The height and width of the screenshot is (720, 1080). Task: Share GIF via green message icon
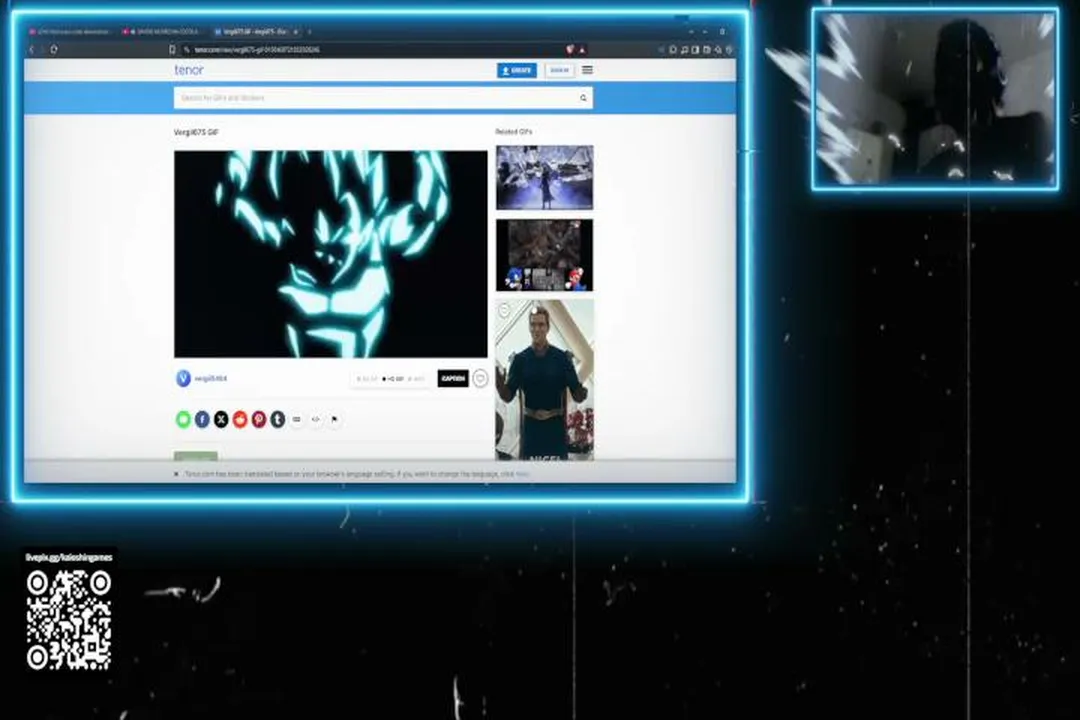[x=183, y=419]
